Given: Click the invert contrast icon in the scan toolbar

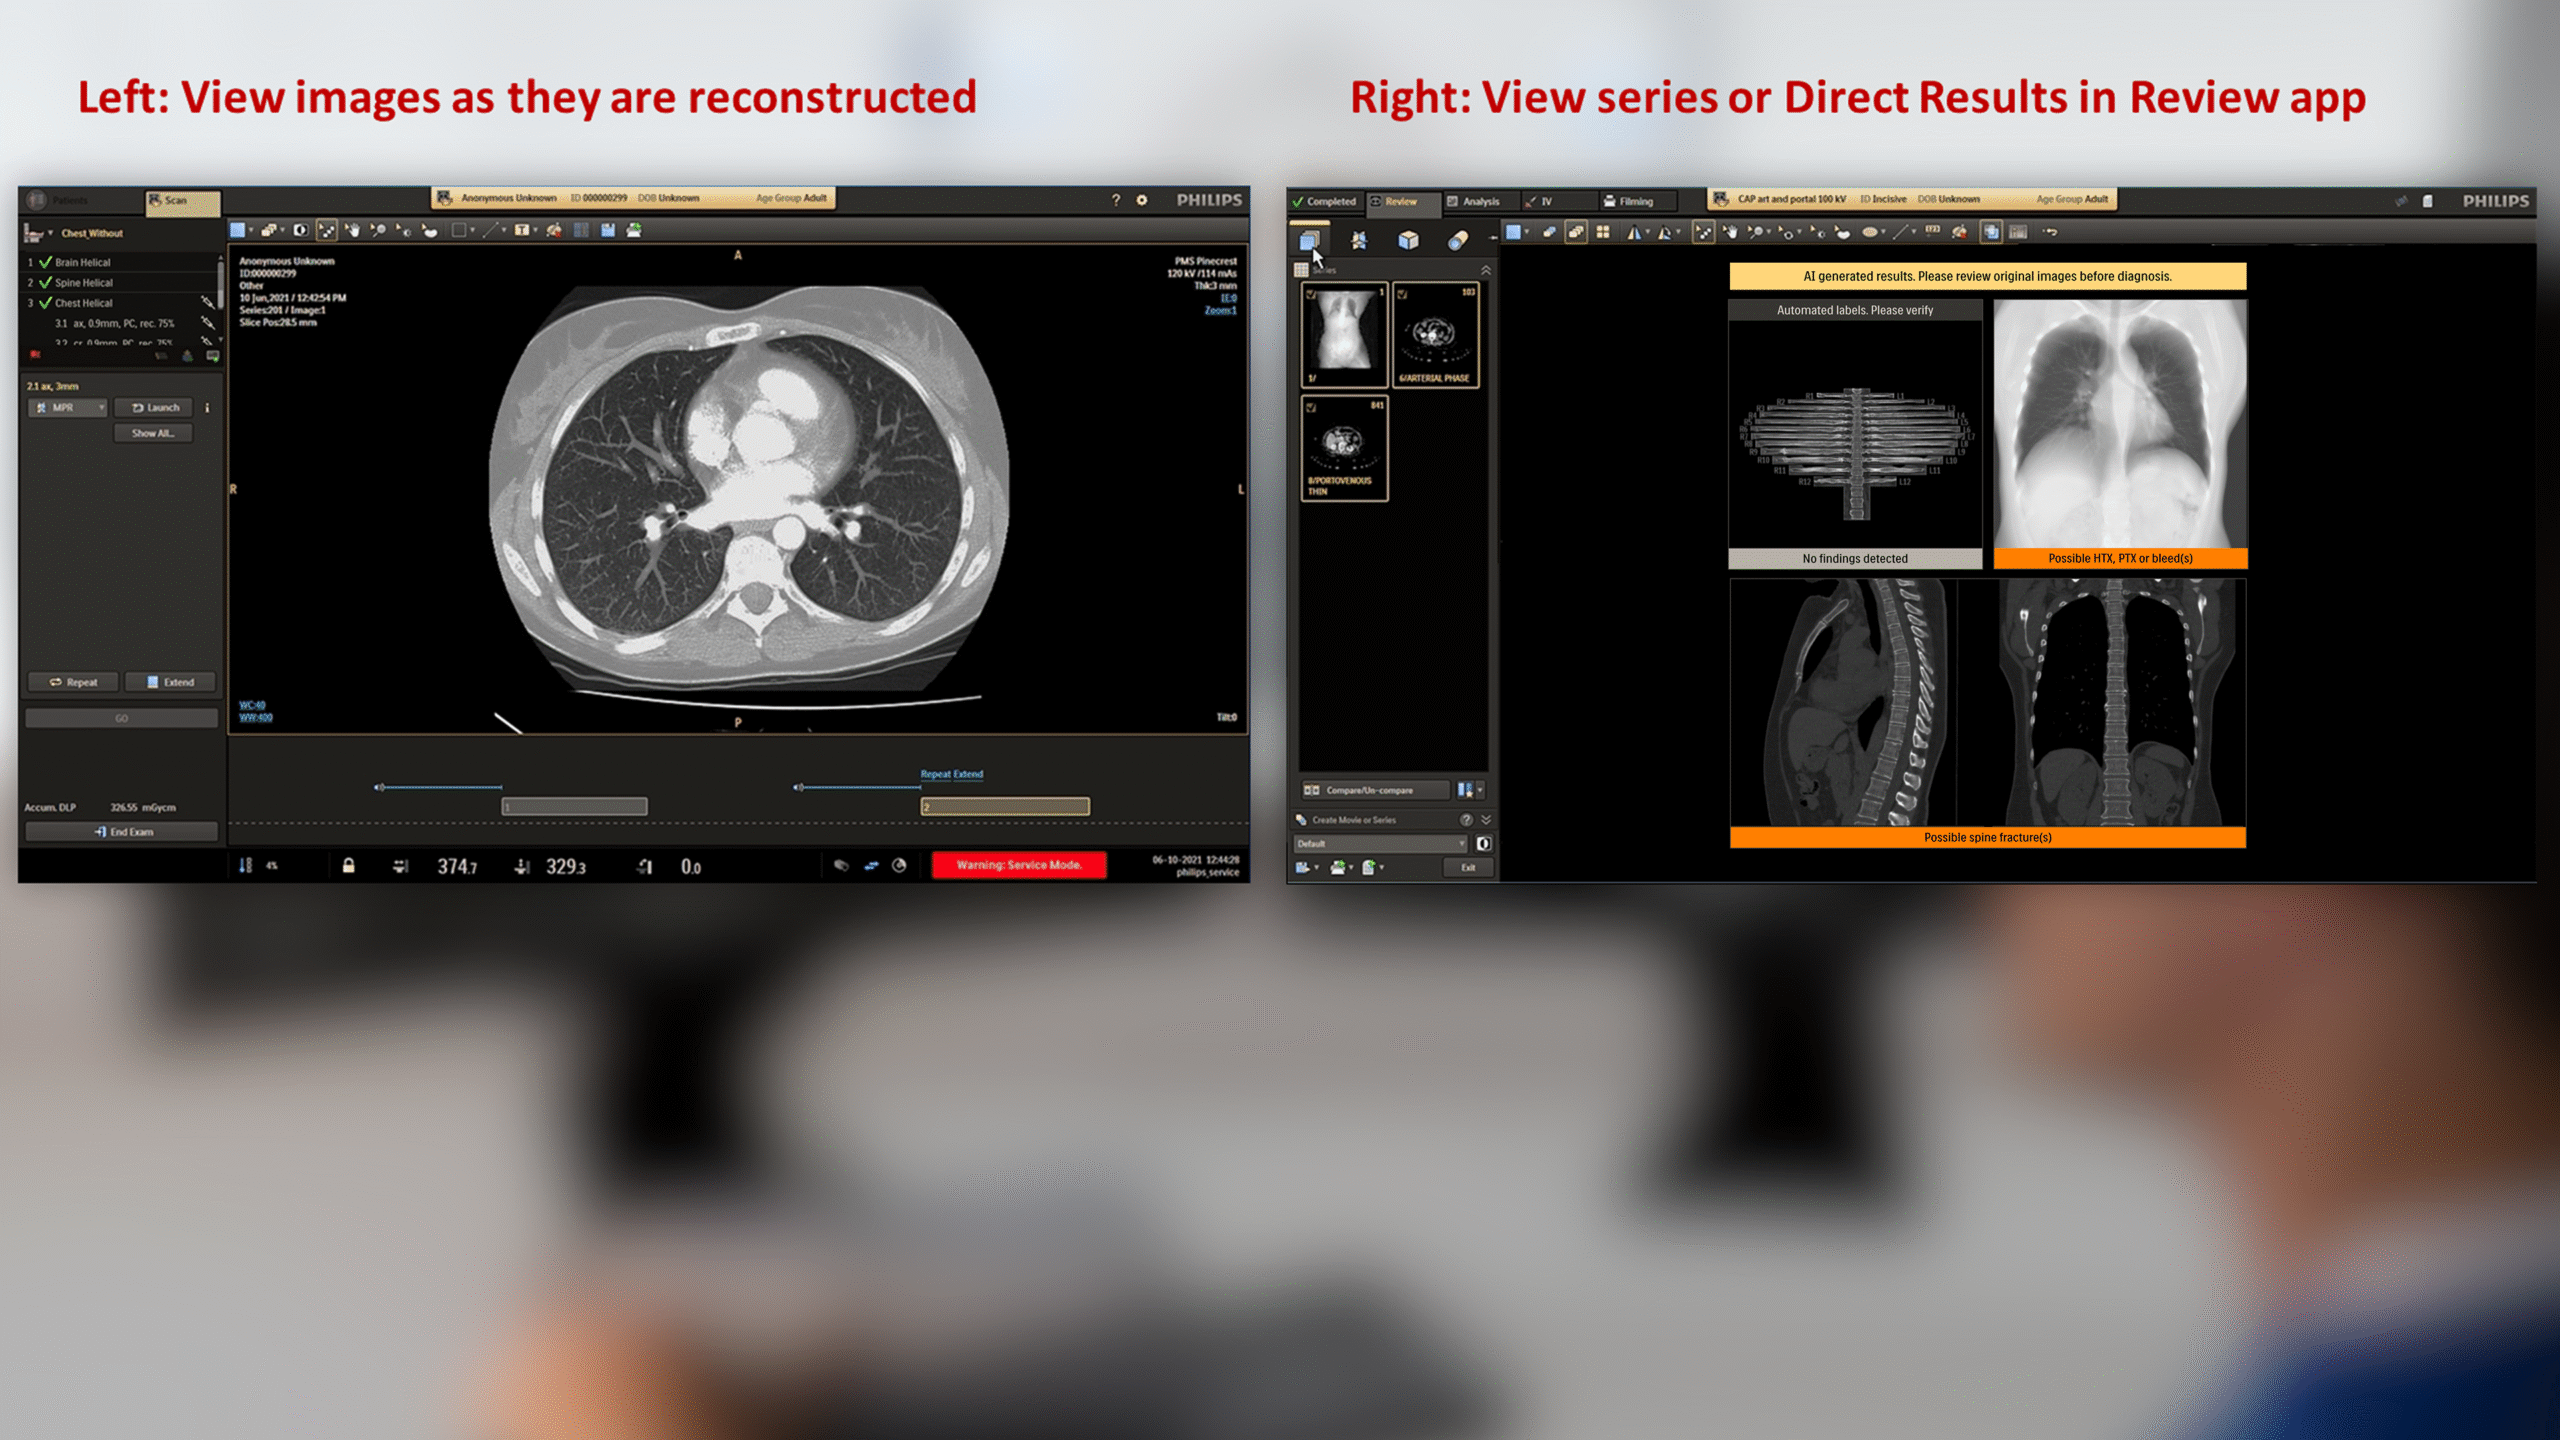Looking at the screenshot, I should point(300,230).
